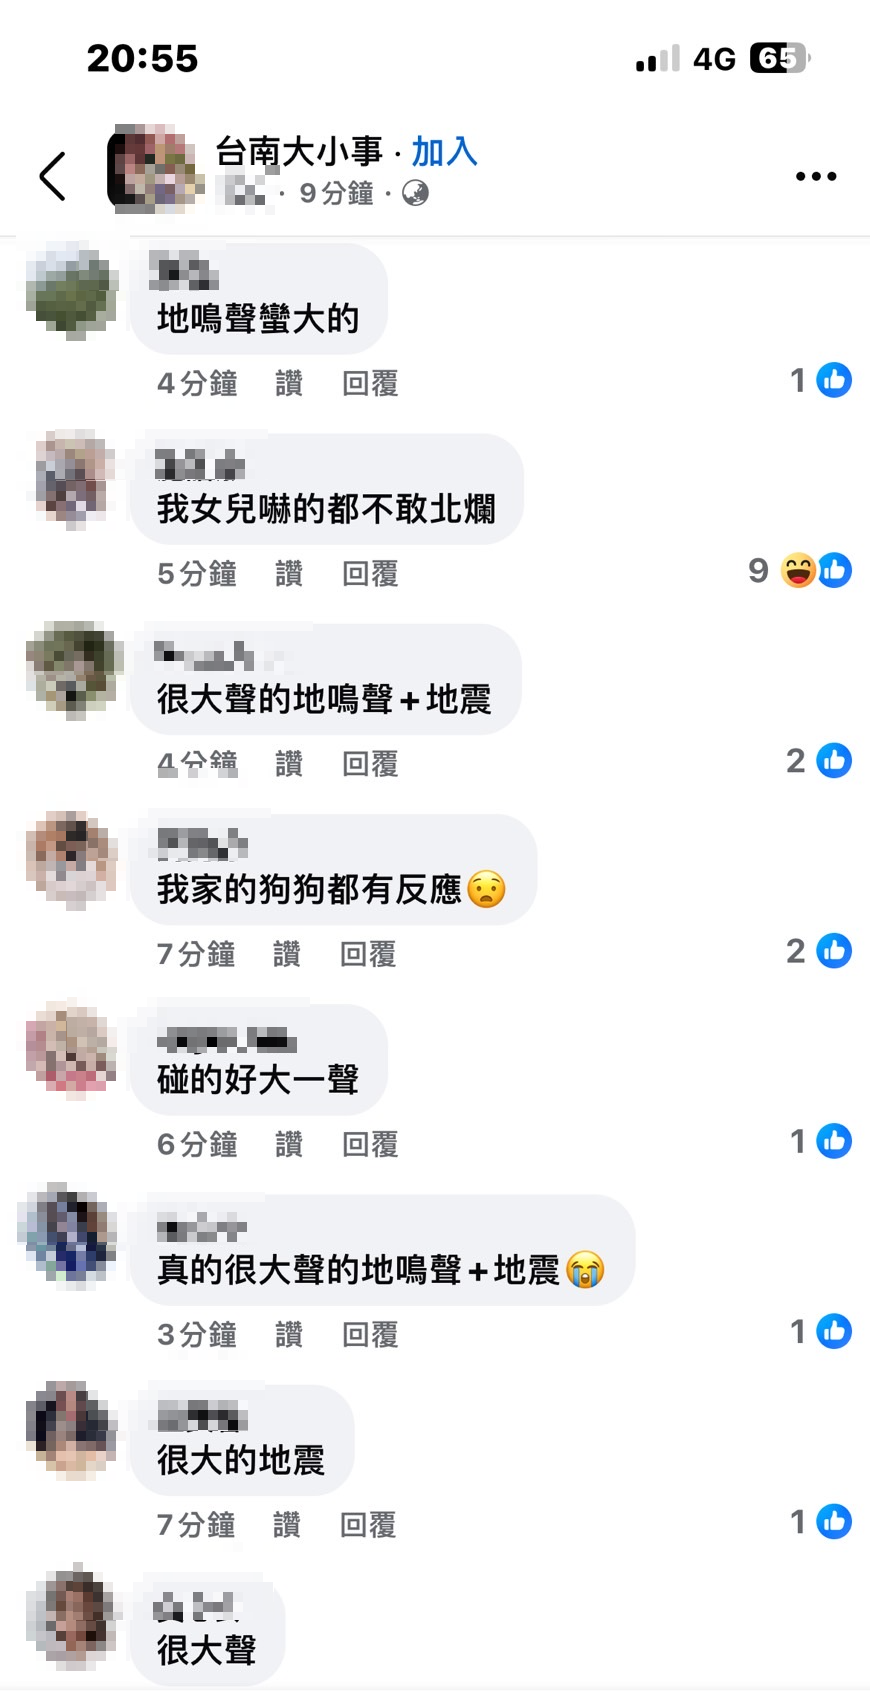Like the comment 我女兒嚇的都不敢北爛
The image size is (870, 1692).
pos(289,574)
